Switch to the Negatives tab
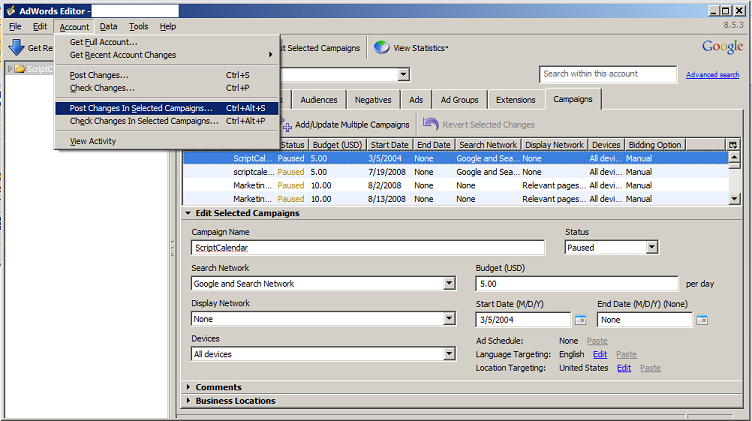The width and height of the screenshot is (752, 421). [373, 100]
